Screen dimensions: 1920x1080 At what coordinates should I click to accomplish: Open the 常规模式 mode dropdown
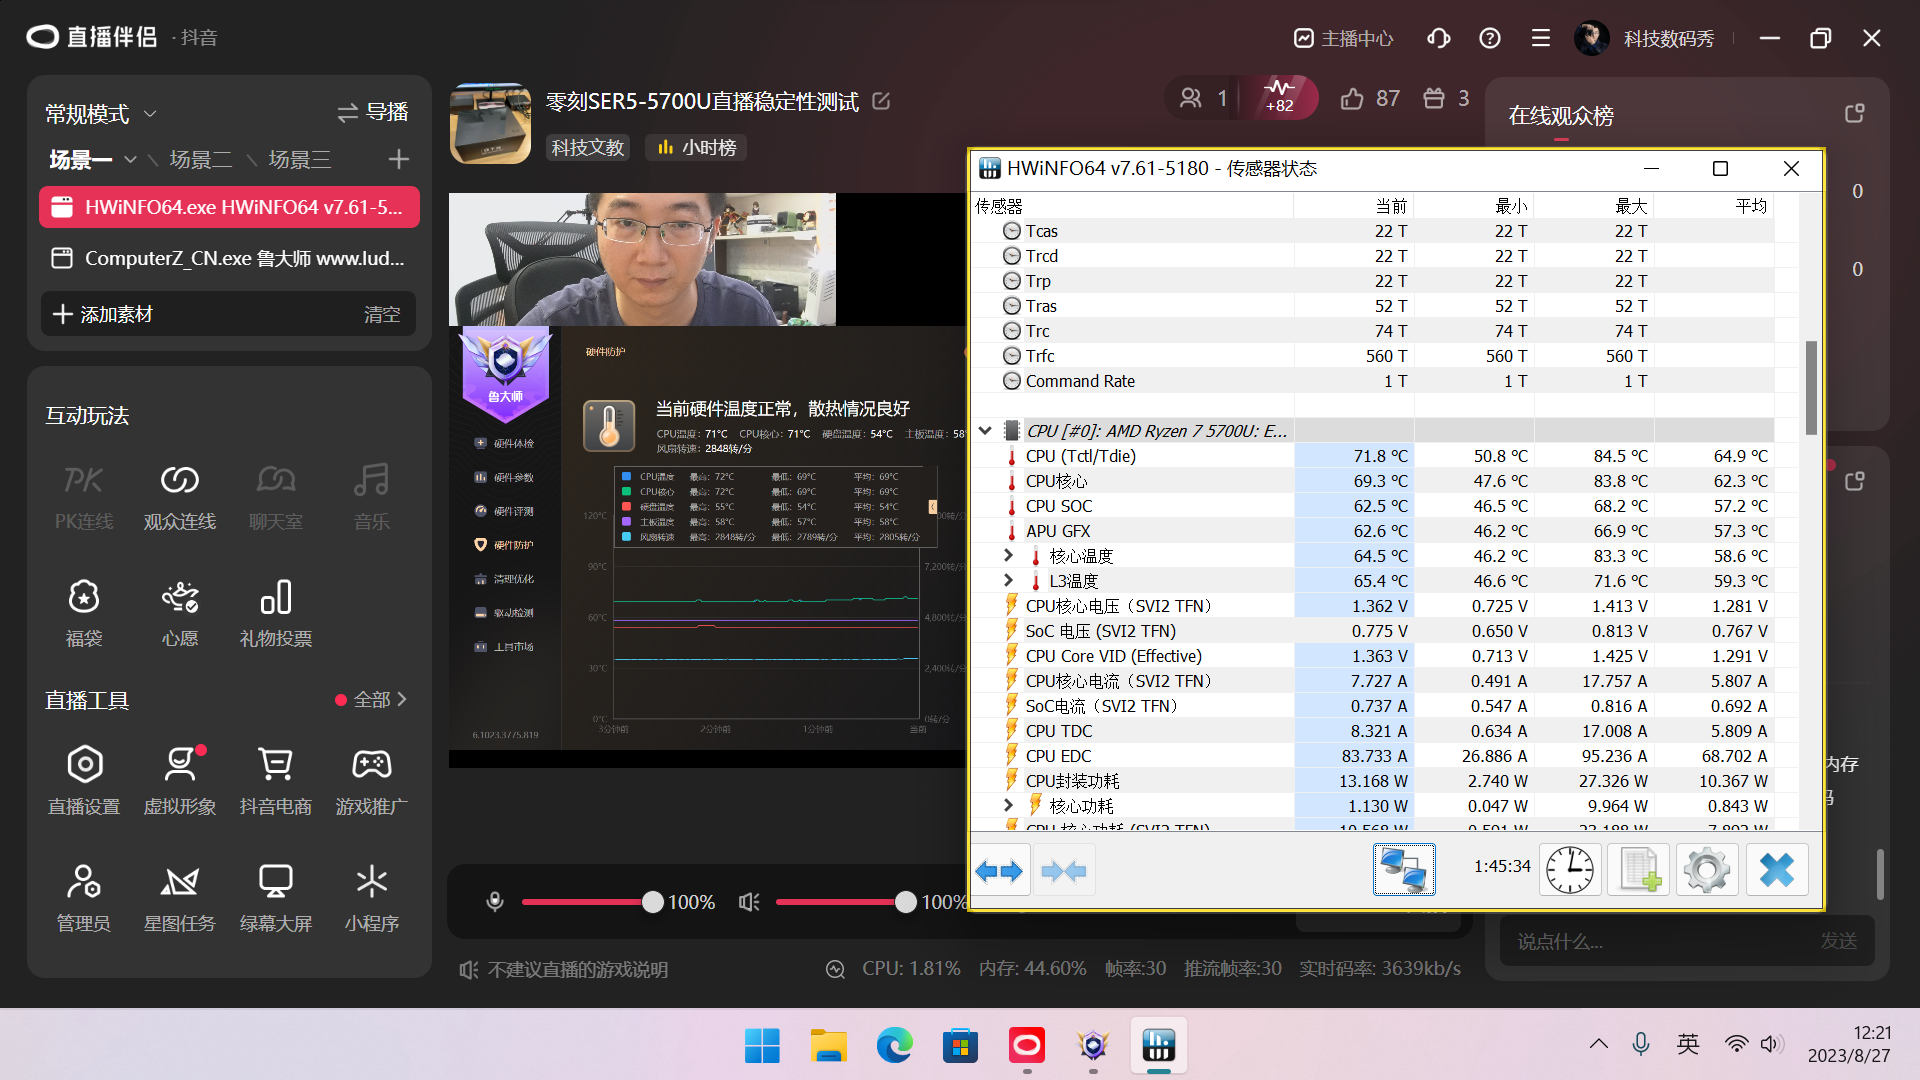pyautogui.click(x=101, y=114)
